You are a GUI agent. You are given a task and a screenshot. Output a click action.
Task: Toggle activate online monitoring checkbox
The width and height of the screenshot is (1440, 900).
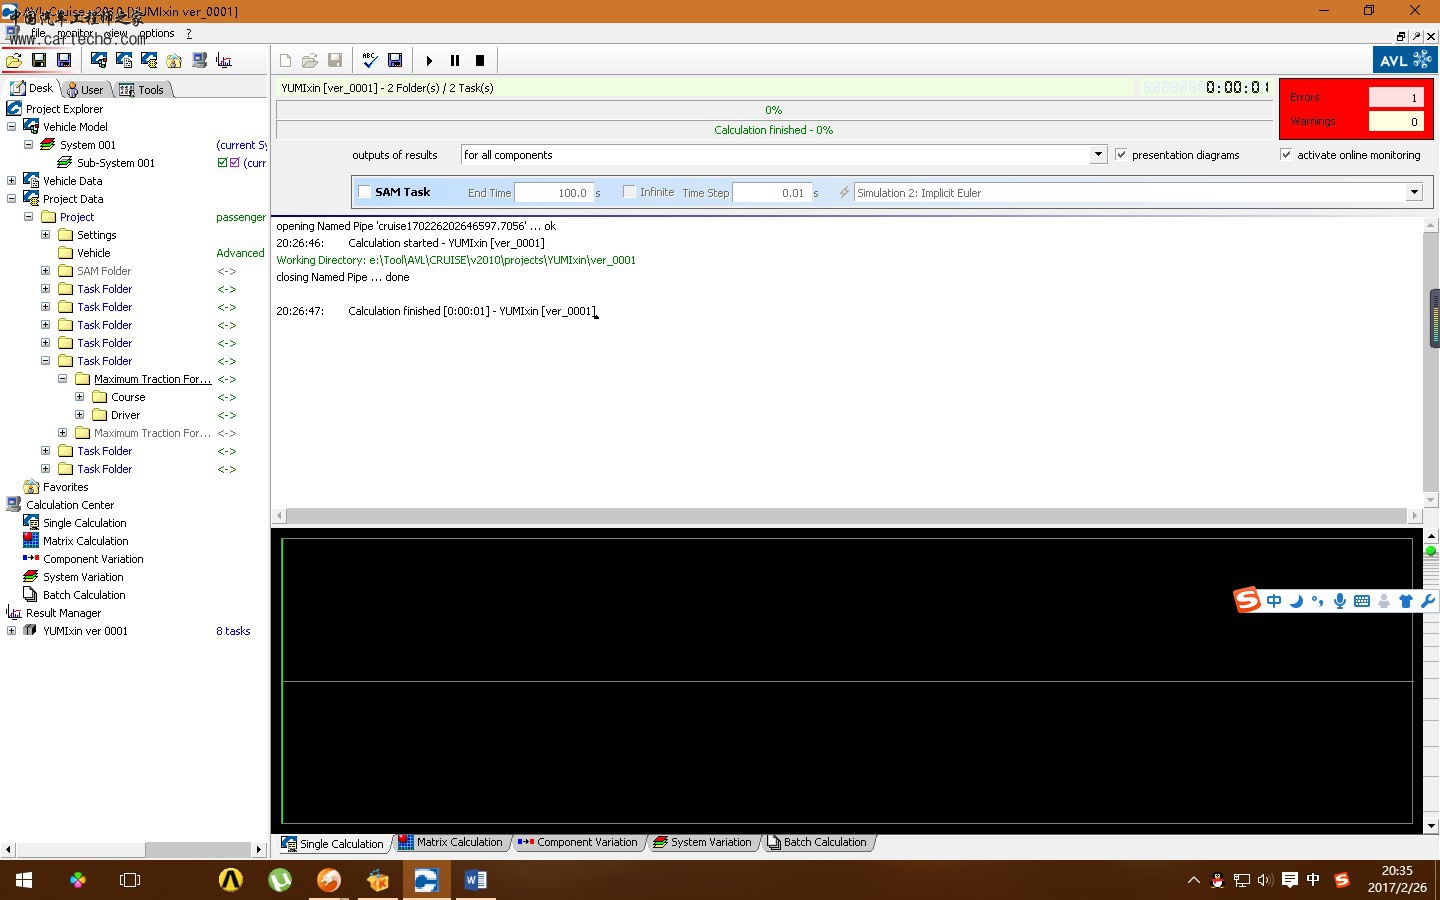coord(1286,154)
